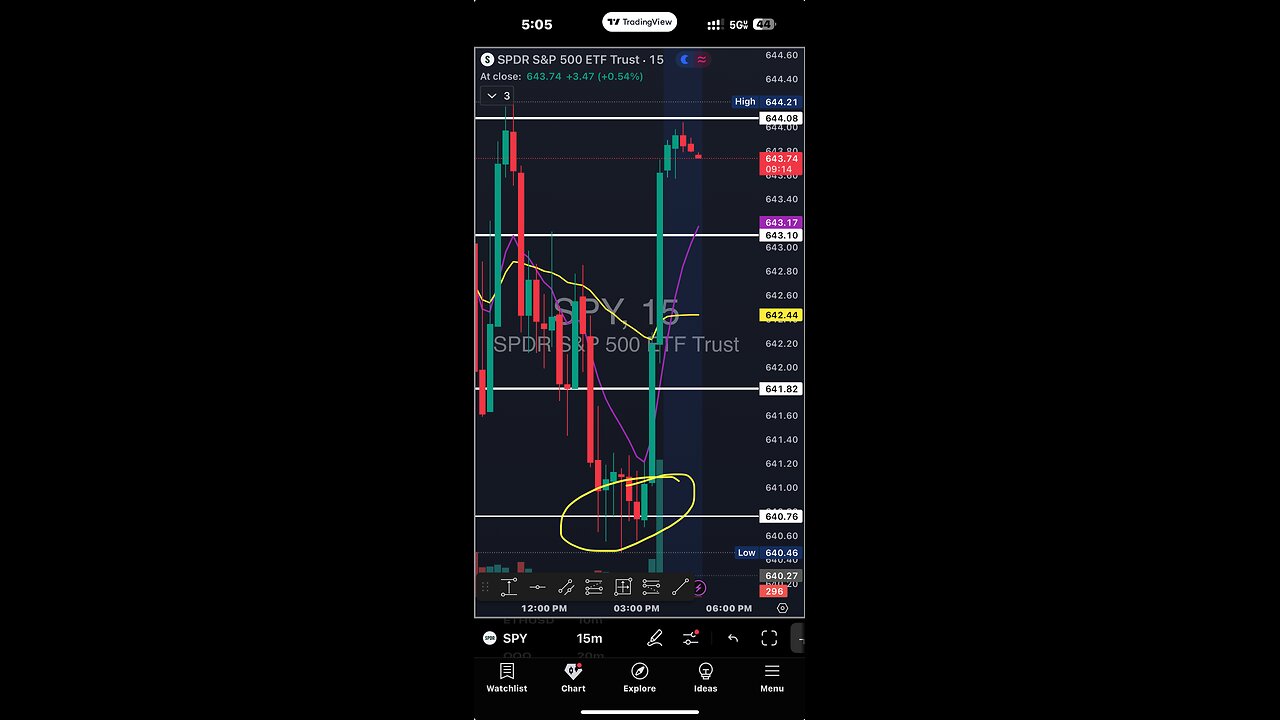The image size is (1280, 720).
Task: Open the SPY symbol search selector
Action: coord(506,638)
